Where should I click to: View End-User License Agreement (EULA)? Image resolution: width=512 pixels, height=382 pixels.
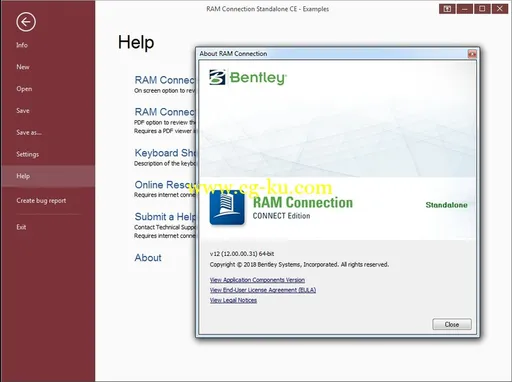263,290
